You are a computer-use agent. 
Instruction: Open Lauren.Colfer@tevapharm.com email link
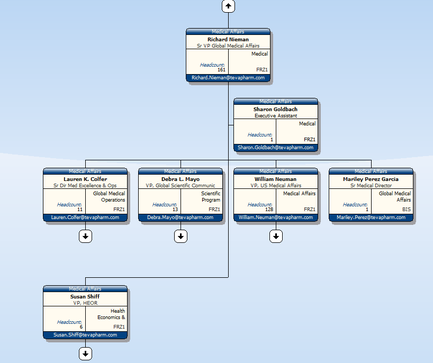click(x=85, y=217)
